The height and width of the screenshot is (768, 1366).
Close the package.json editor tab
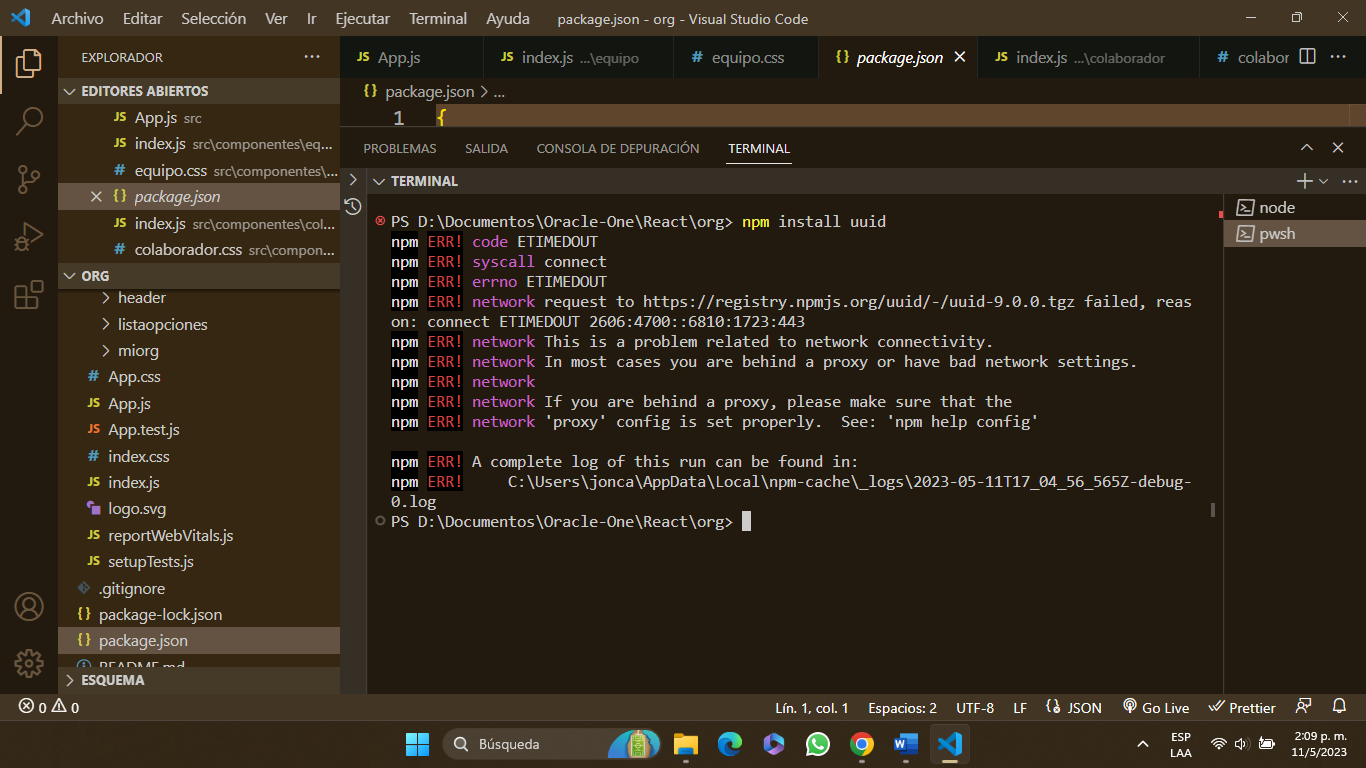[959, 57]
